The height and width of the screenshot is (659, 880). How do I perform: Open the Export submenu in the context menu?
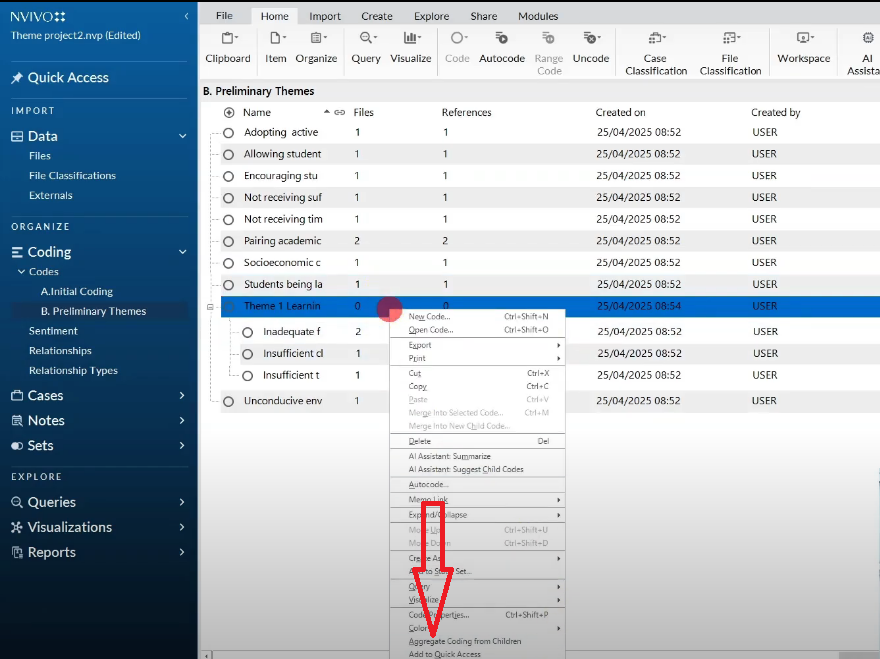point(478,345)
